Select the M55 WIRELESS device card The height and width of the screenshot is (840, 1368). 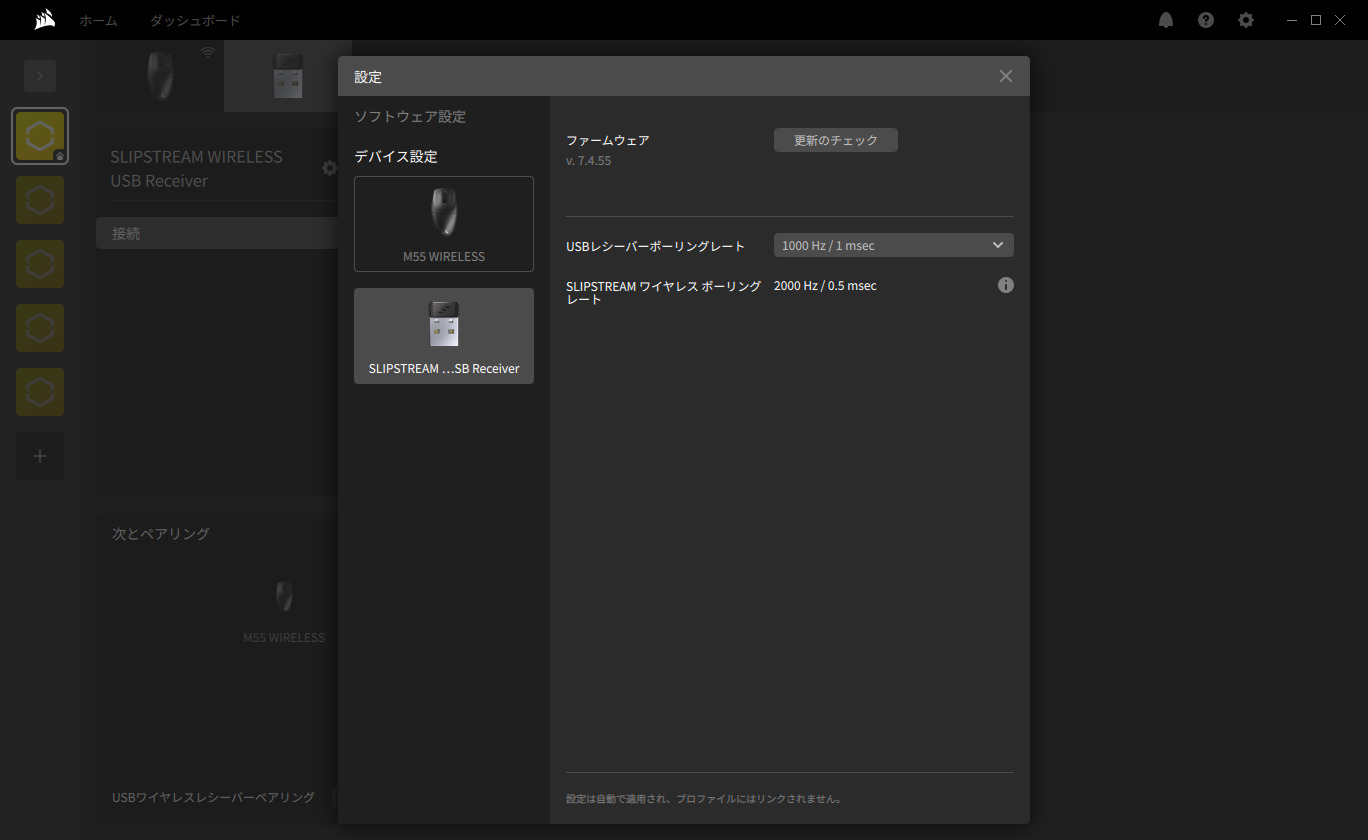(444, 224)
